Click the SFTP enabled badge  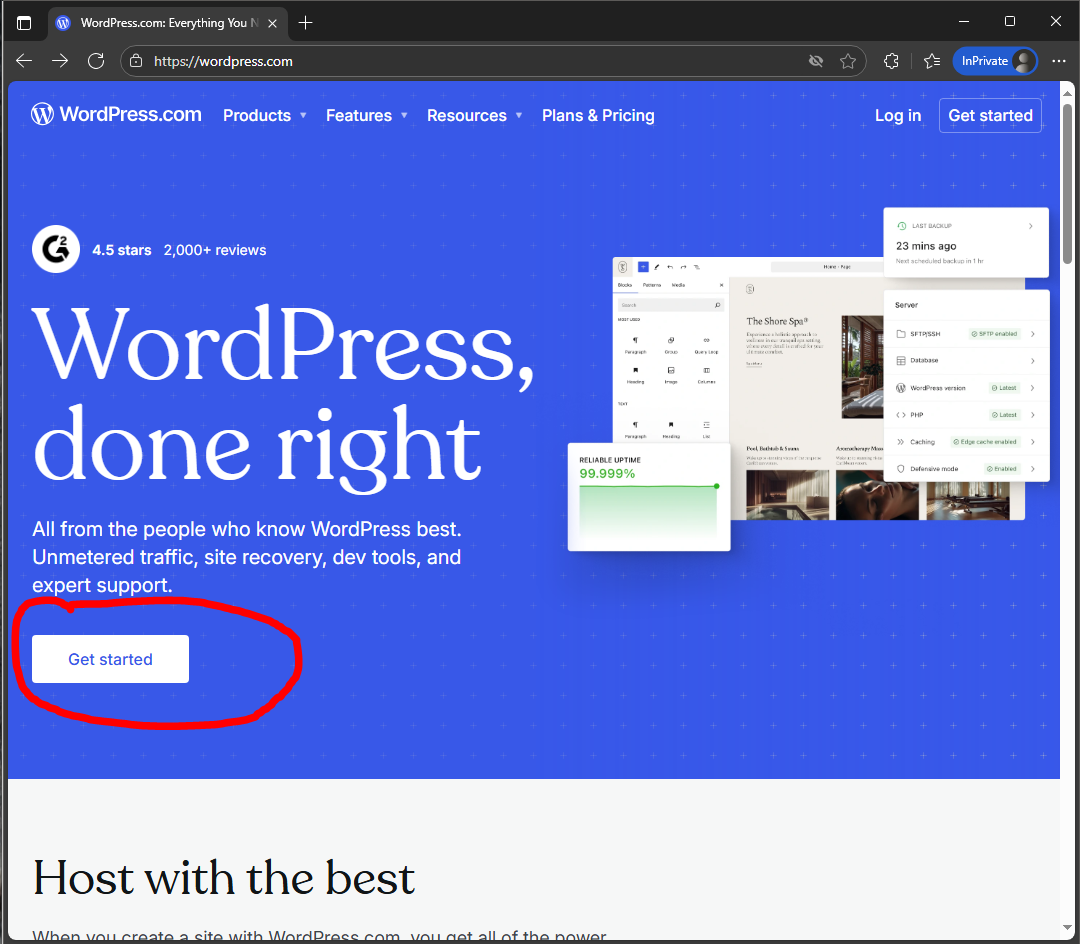(x=994, y=334)
